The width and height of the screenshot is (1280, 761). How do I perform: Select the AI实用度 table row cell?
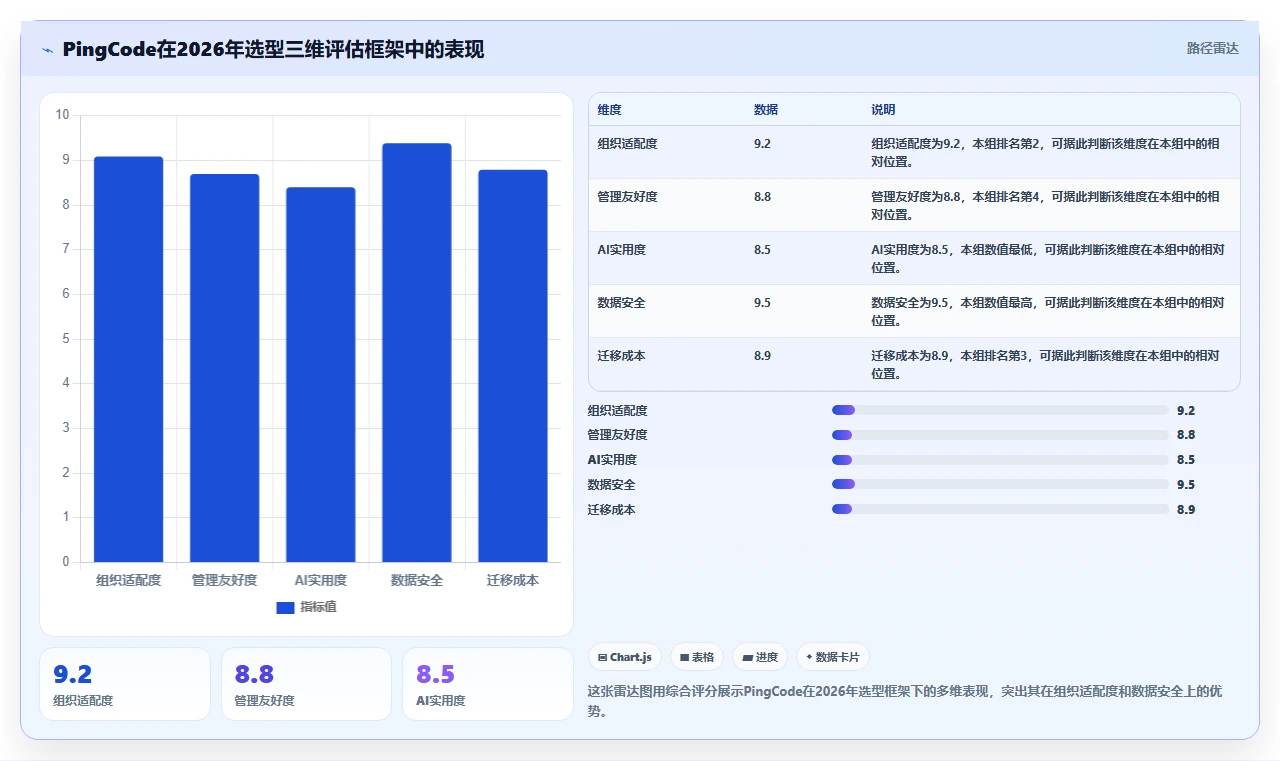pyautogui.click(x=621, y=250)
